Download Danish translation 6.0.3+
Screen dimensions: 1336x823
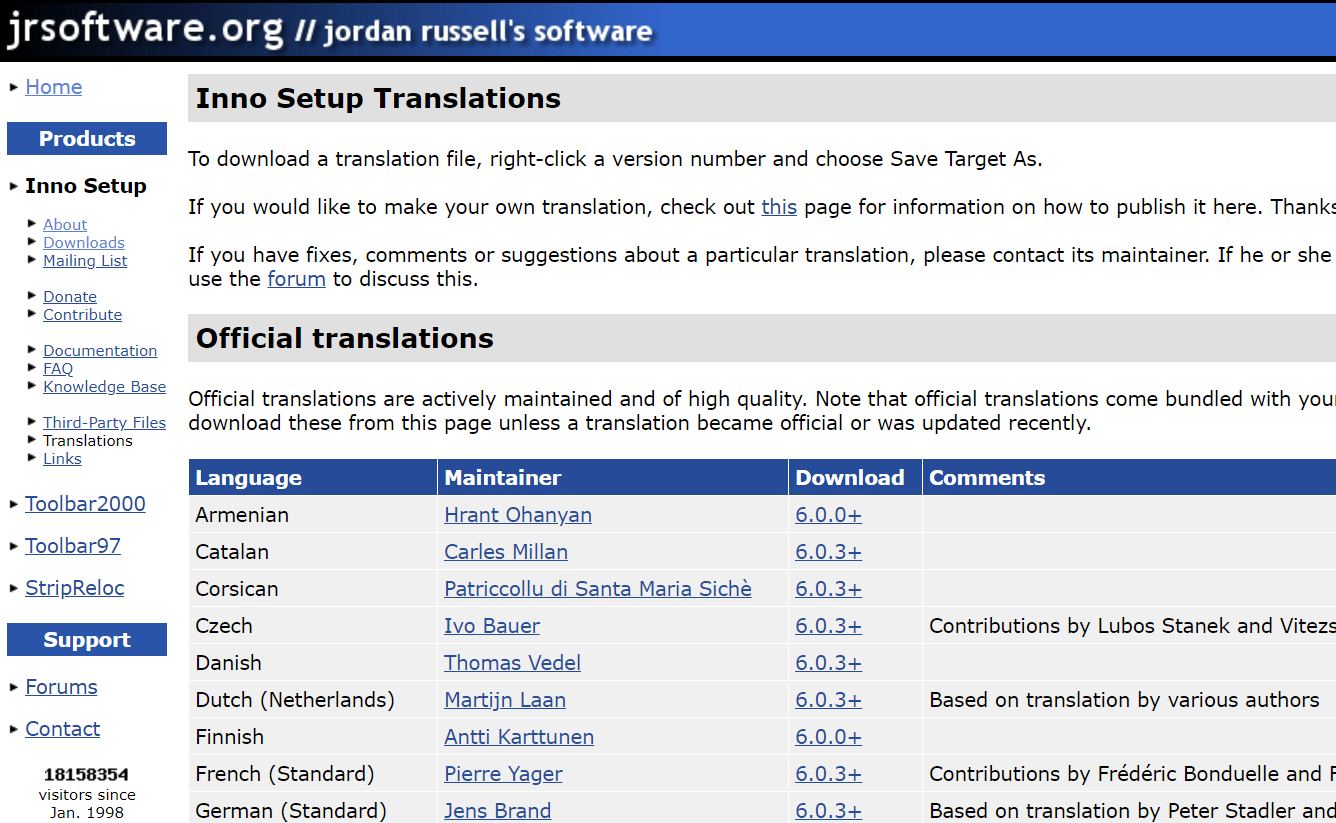pos(828,663)
